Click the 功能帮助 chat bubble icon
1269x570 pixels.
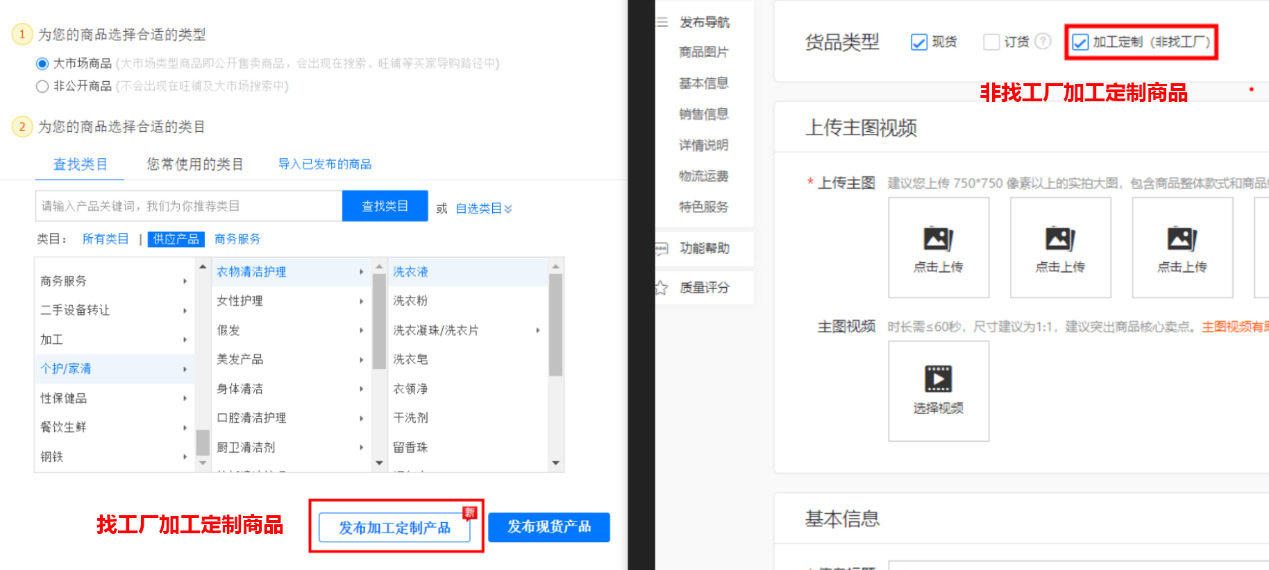pyautogui.click(x=661, y=248)
